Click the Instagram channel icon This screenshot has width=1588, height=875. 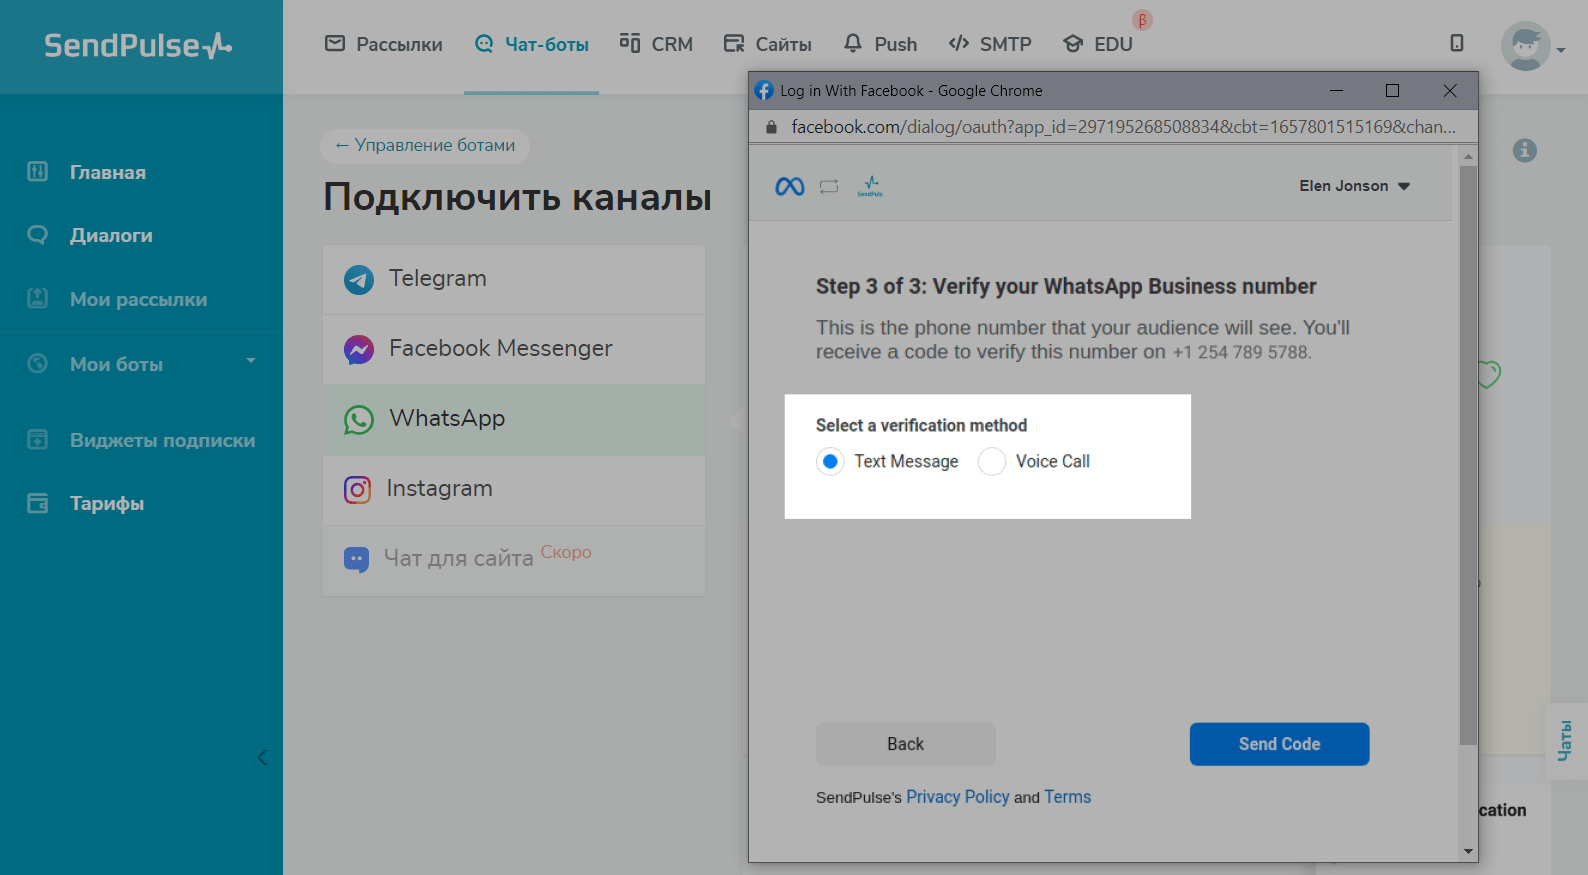click(358, 489)
